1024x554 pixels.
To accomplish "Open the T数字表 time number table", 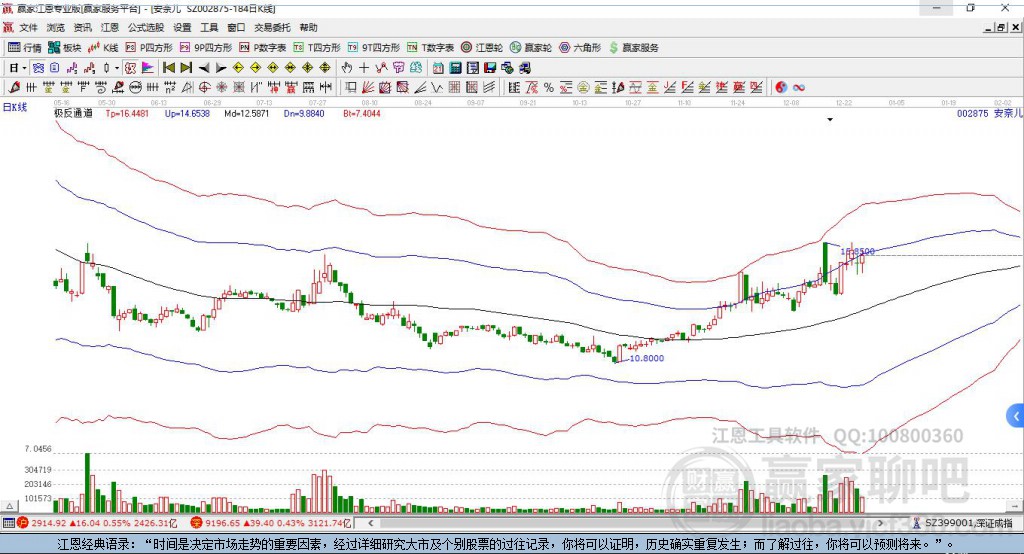I will click(430, 48).
